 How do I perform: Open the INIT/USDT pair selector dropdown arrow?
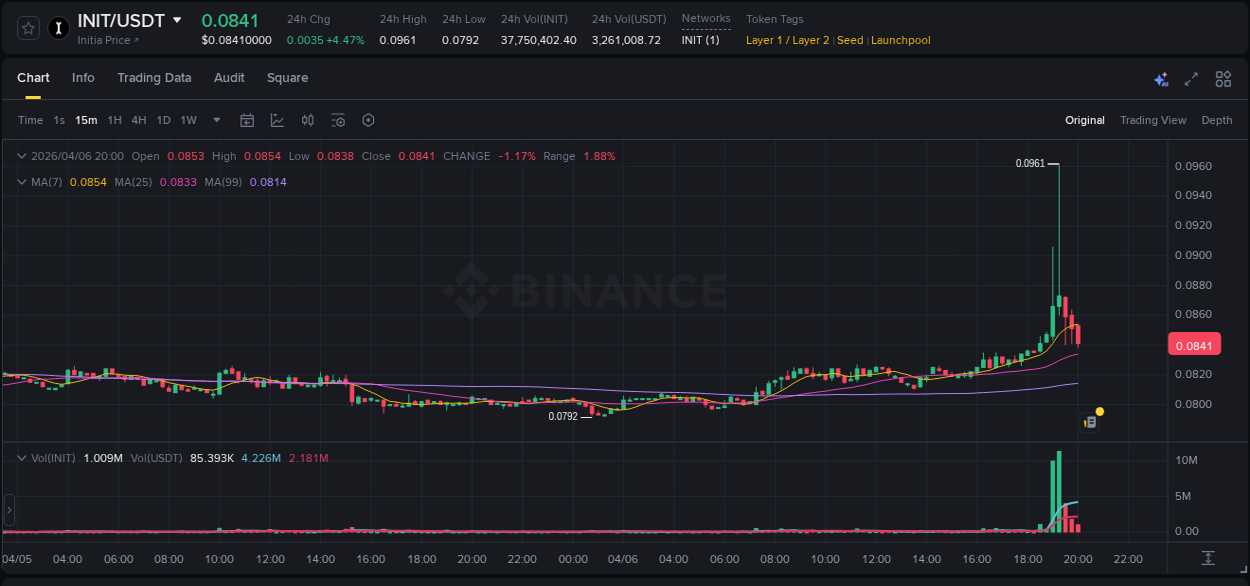click(177, 20)
